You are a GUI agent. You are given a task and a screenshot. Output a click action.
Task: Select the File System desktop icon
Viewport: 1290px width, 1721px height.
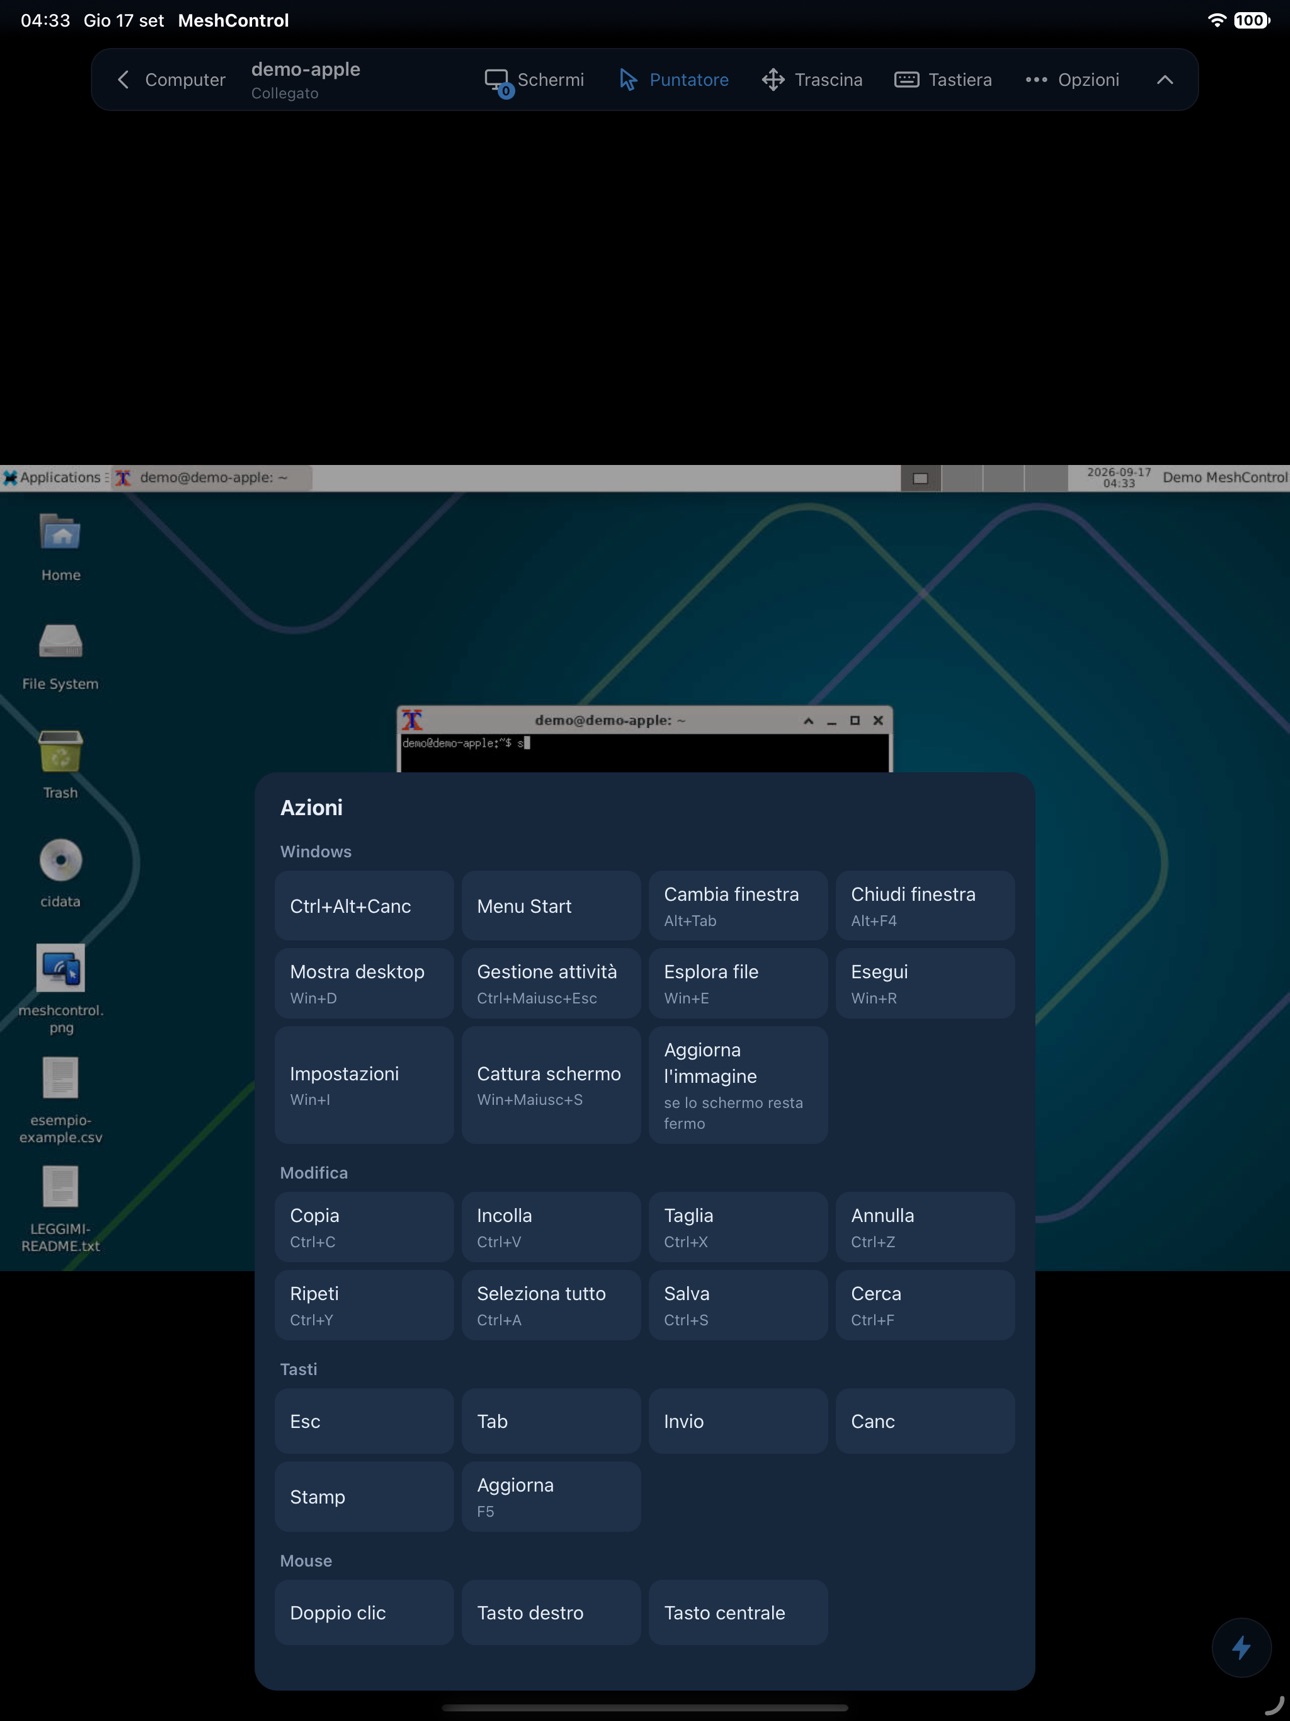pos(60,657)
